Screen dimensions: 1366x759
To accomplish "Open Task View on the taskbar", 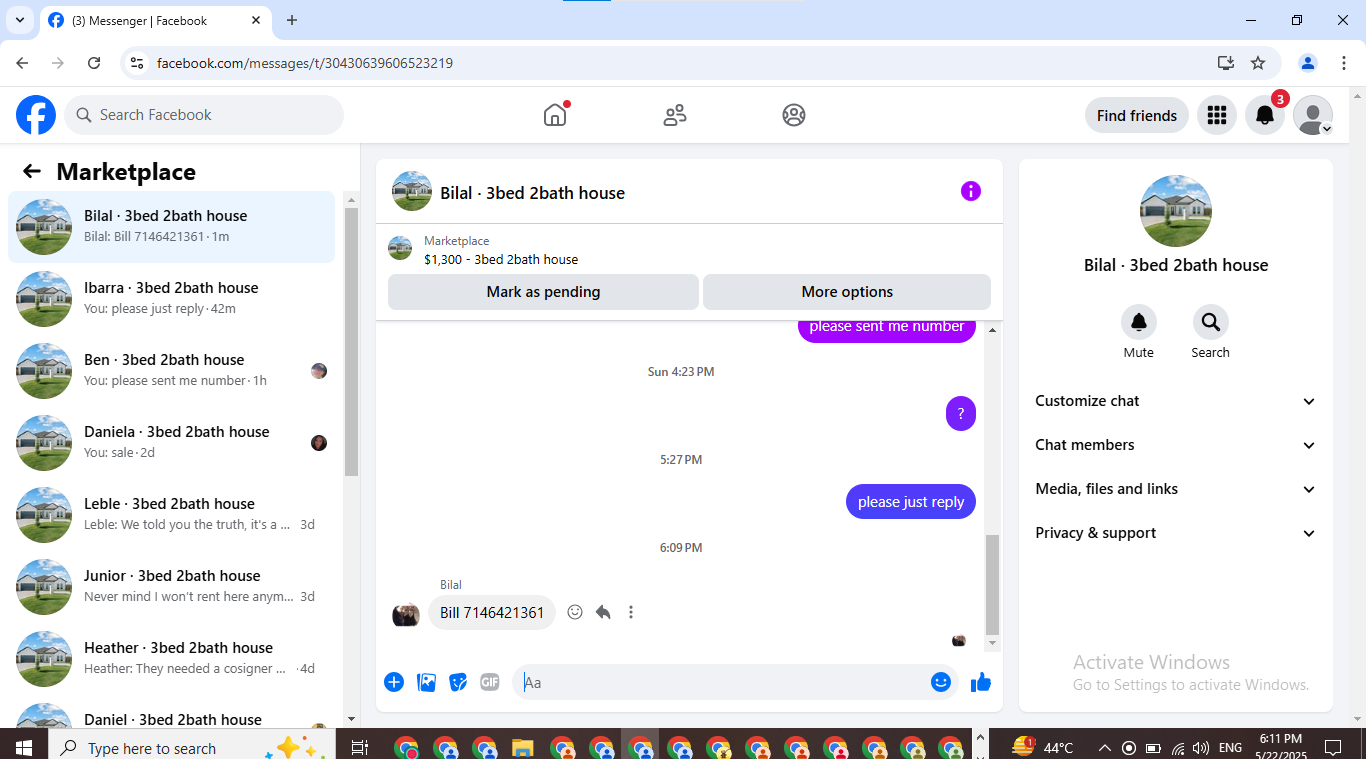I will click(360, 748).
